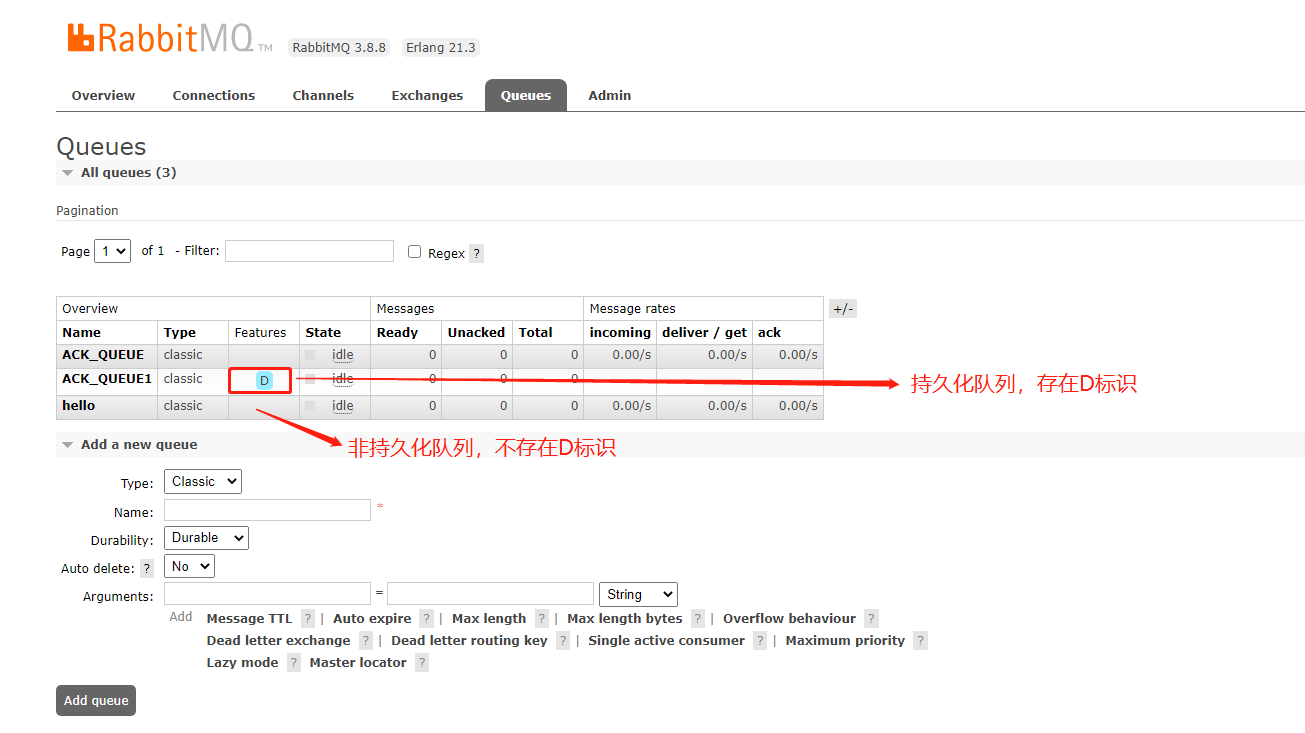Image resolution: width=1305 pixels, height=733 pixels.
Task: Add the Max length argument
Action: coord(489,619)
